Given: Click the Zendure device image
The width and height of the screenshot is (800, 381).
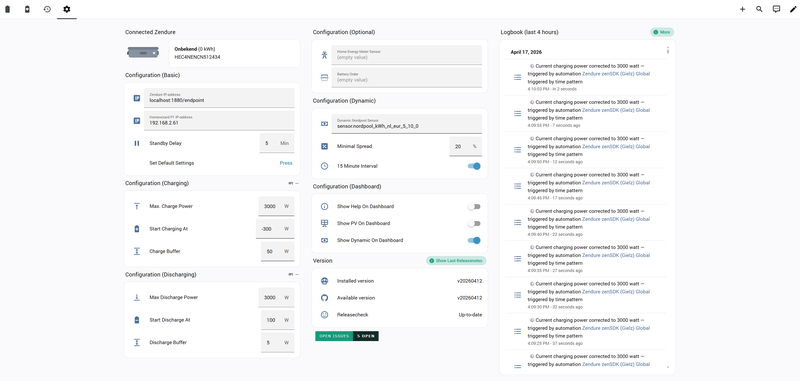Looking at the screenshot, I should (143, 53).
